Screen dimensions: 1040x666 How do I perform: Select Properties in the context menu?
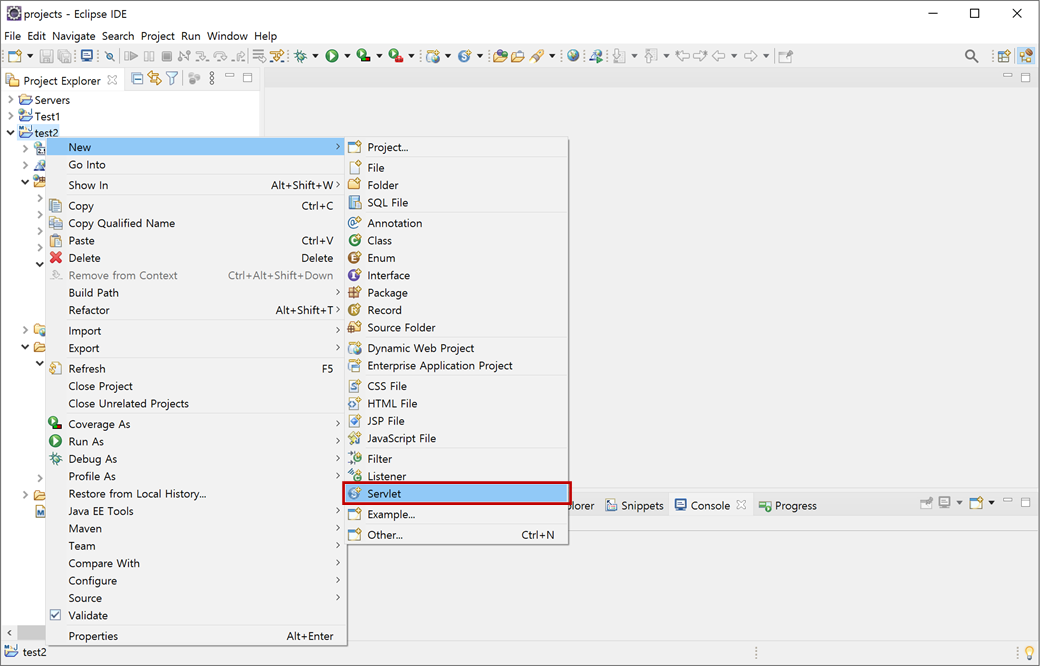pos(195,636)
